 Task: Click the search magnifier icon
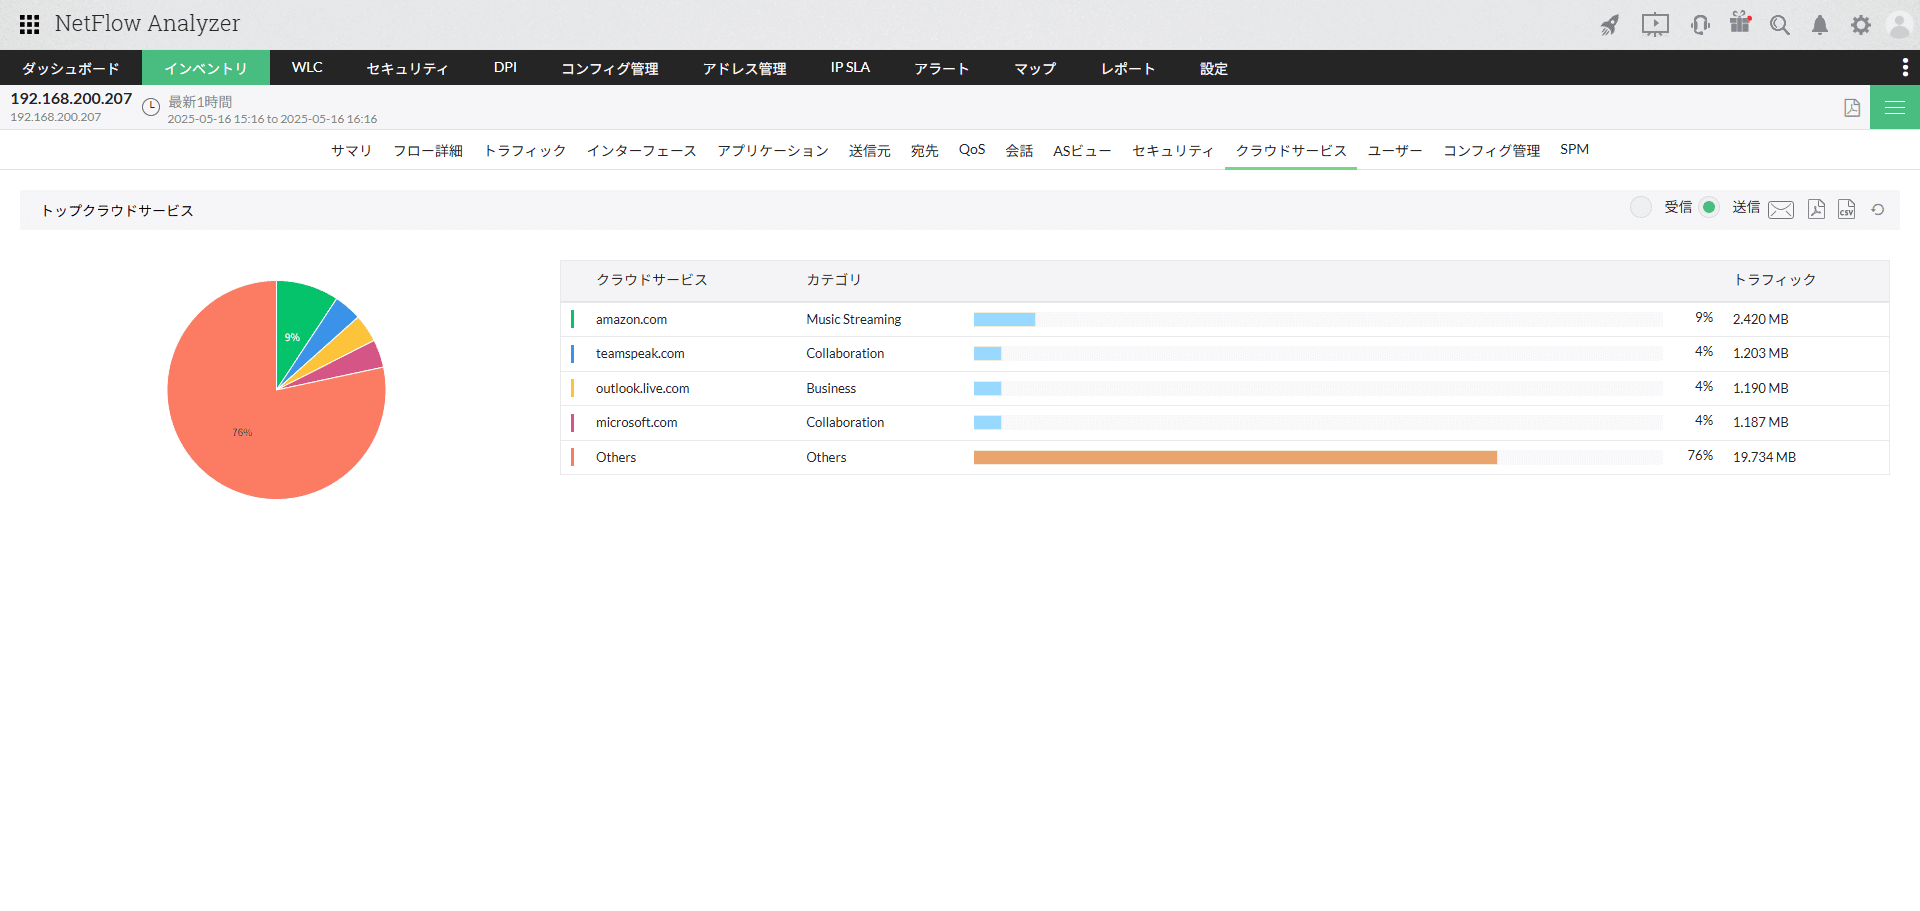1780,25
